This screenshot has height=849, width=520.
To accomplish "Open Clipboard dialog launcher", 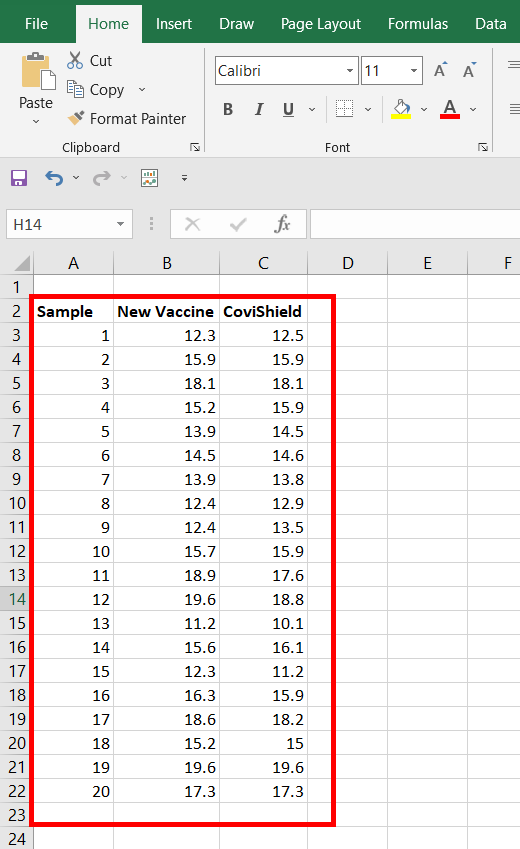I will [195, 147].
